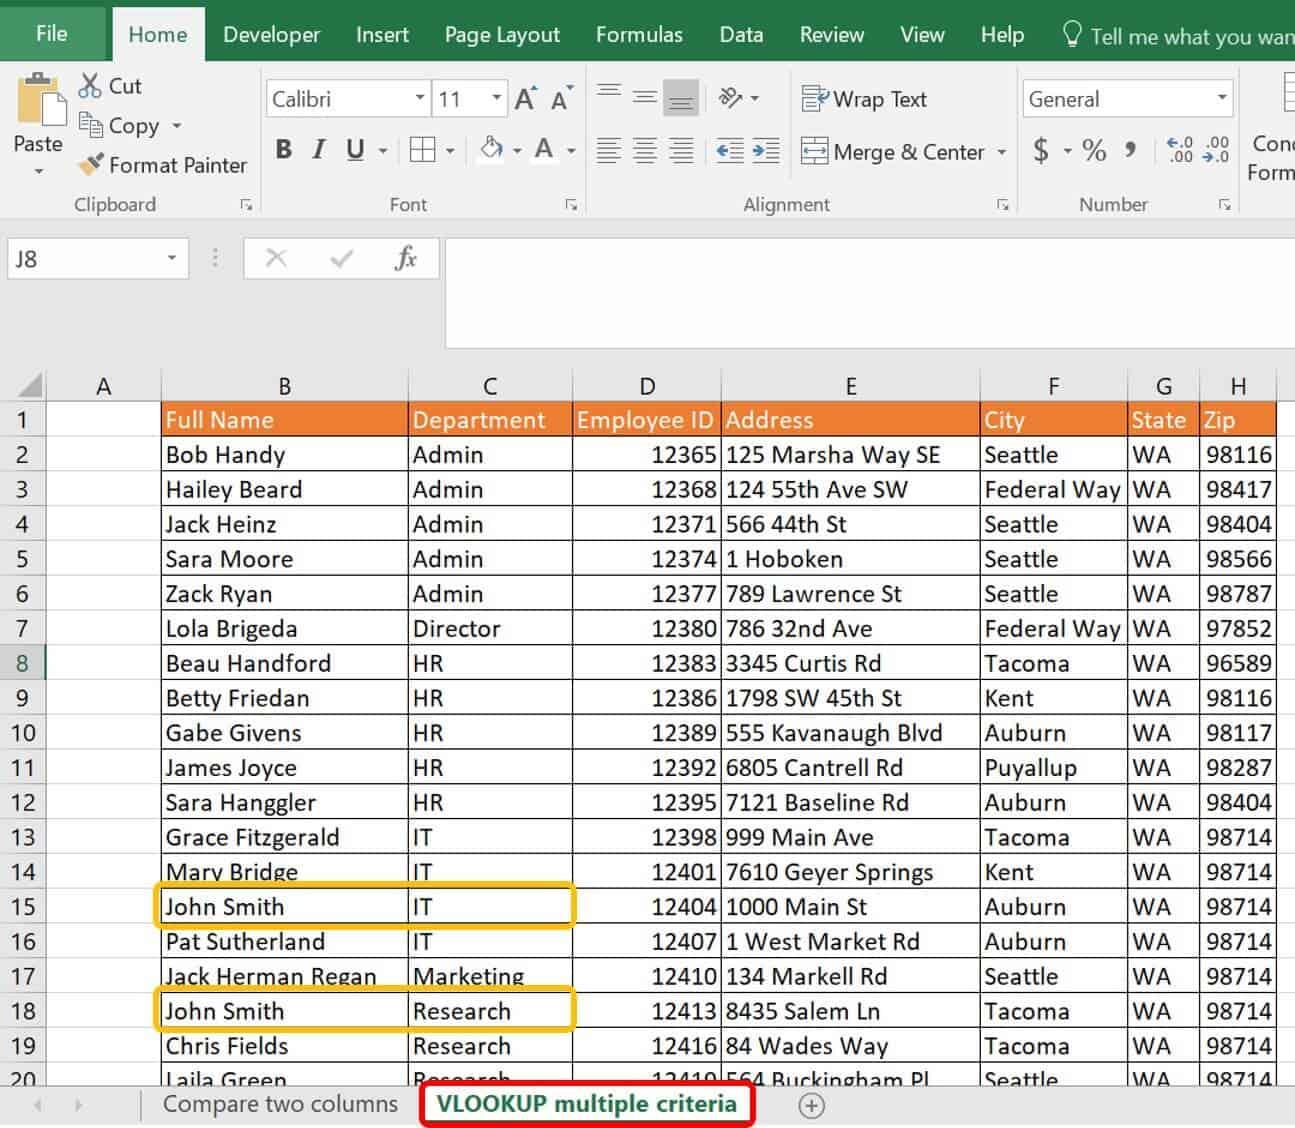Switch to the Formulas ribbon tab
1295x1128 pixels.
coord(639,35)
